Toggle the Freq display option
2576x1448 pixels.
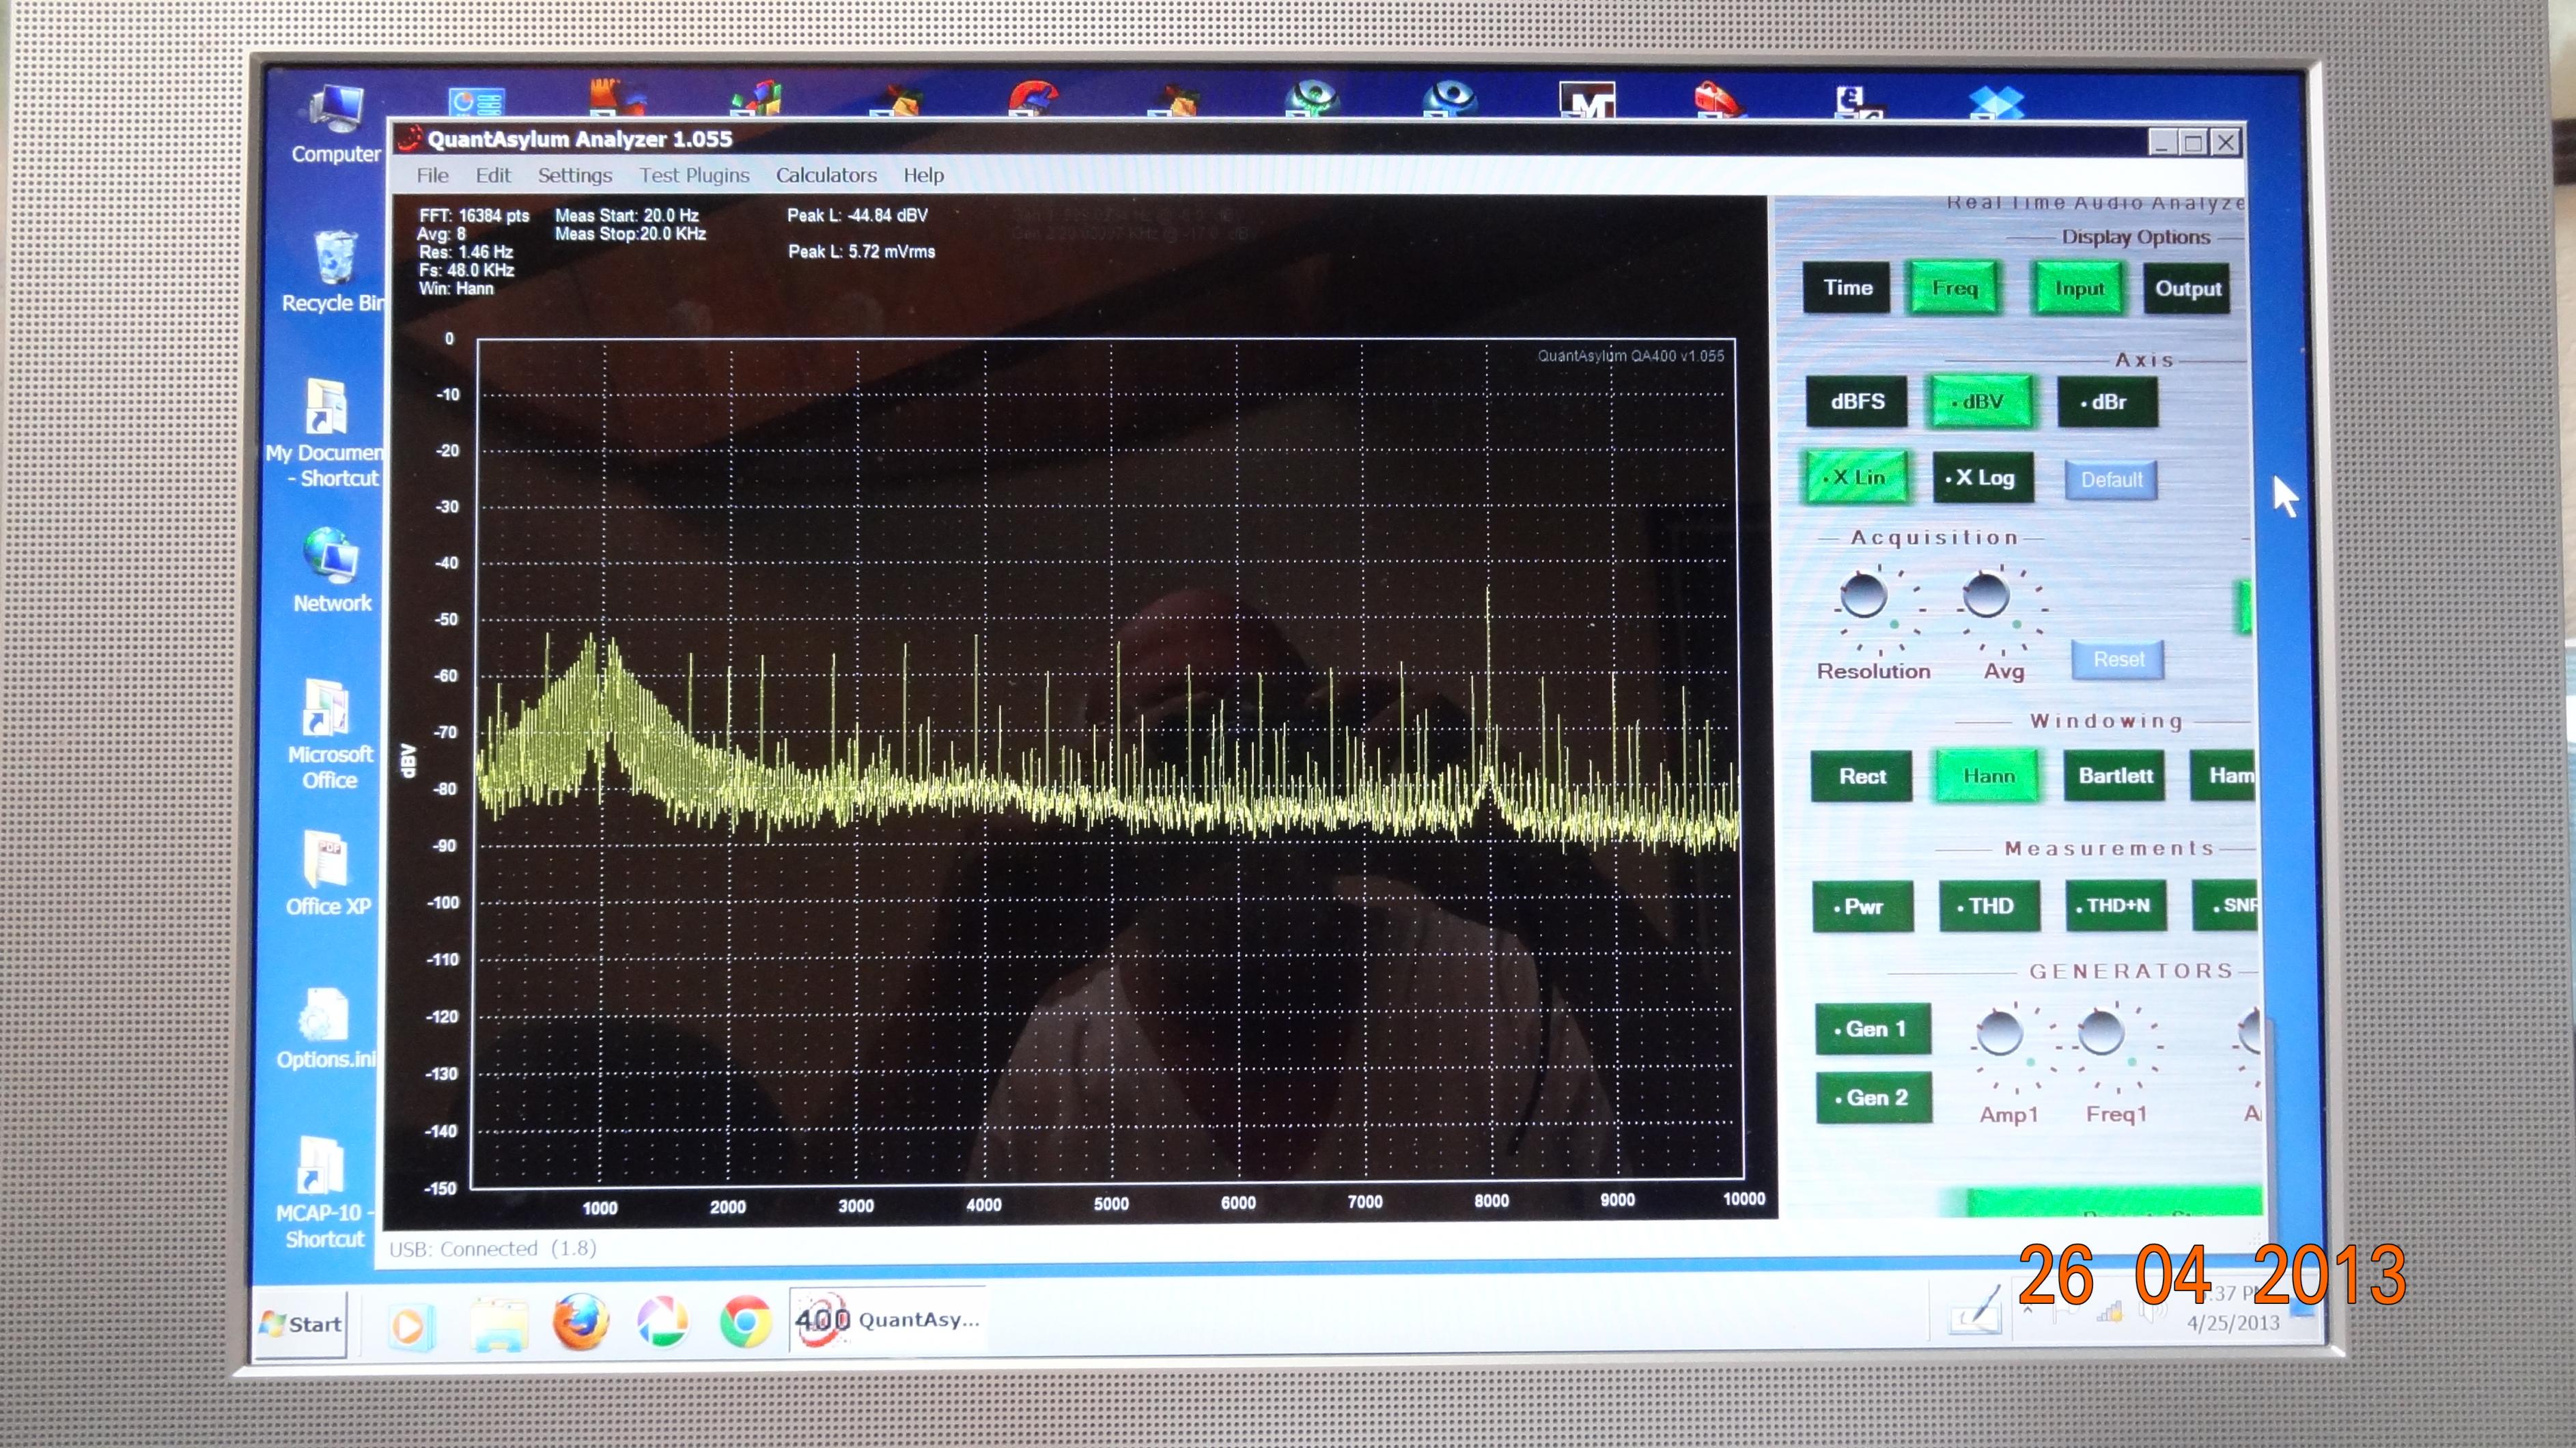click(1954, 288)
